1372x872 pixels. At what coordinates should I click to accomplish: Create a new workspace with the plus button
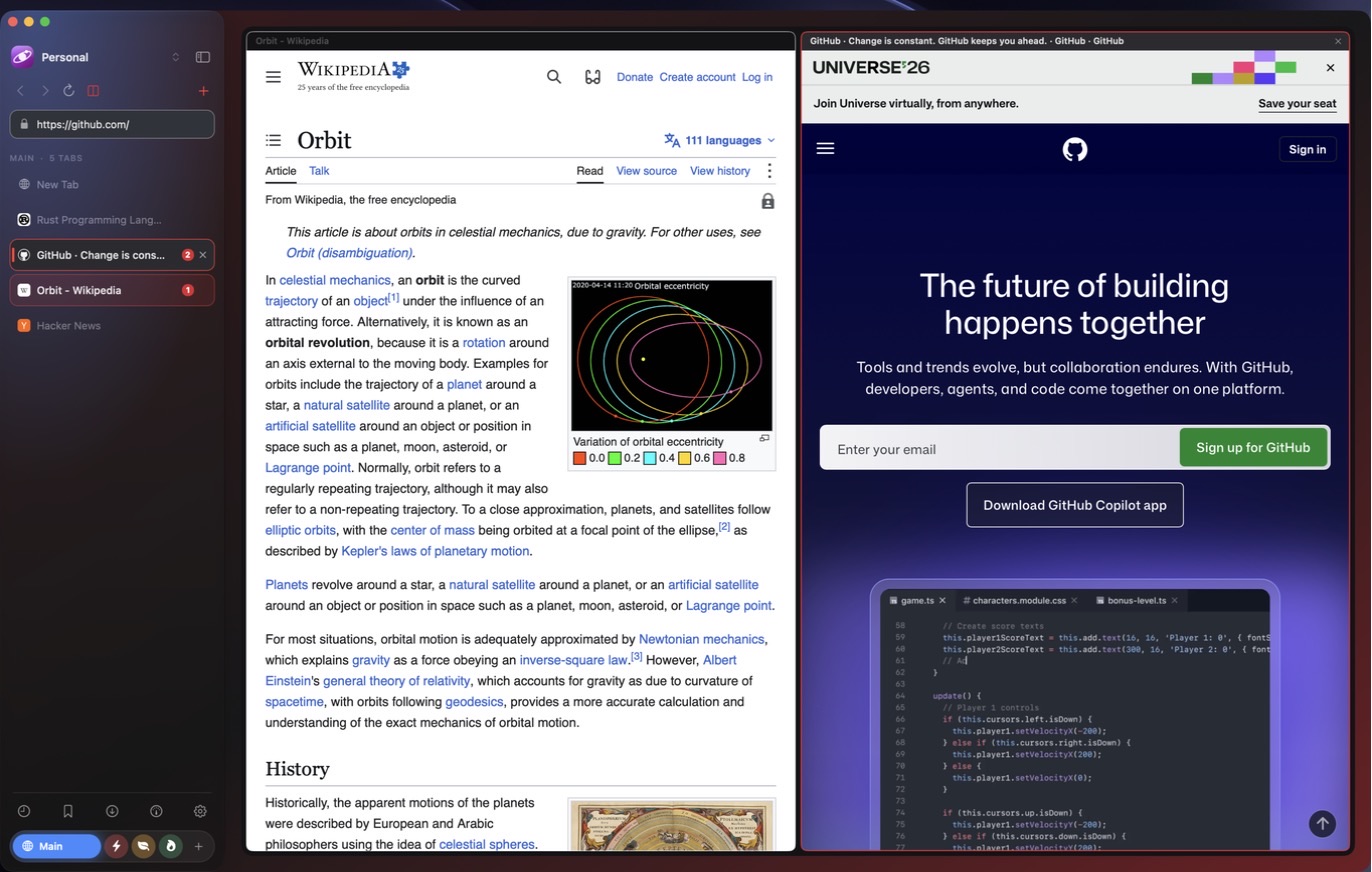point(198,846)
